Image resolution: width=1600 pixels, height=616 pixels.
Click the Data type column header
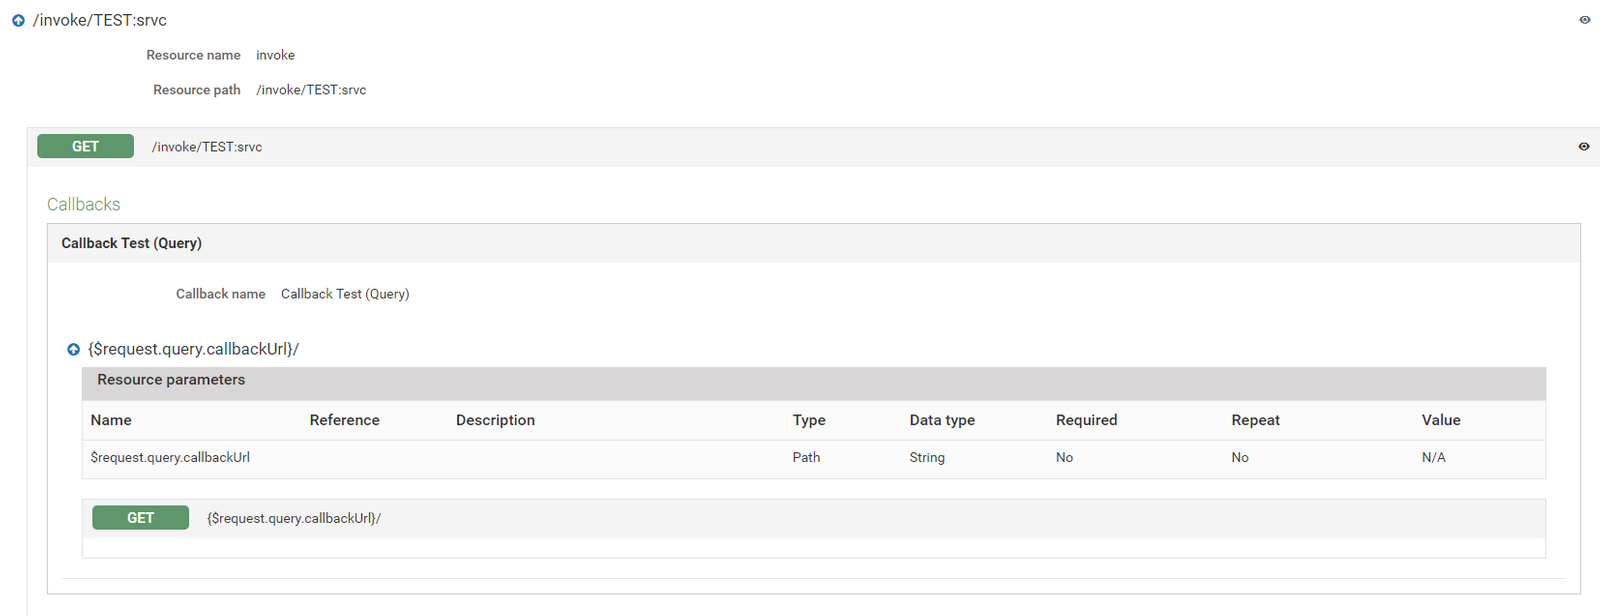tap(942, 420)
